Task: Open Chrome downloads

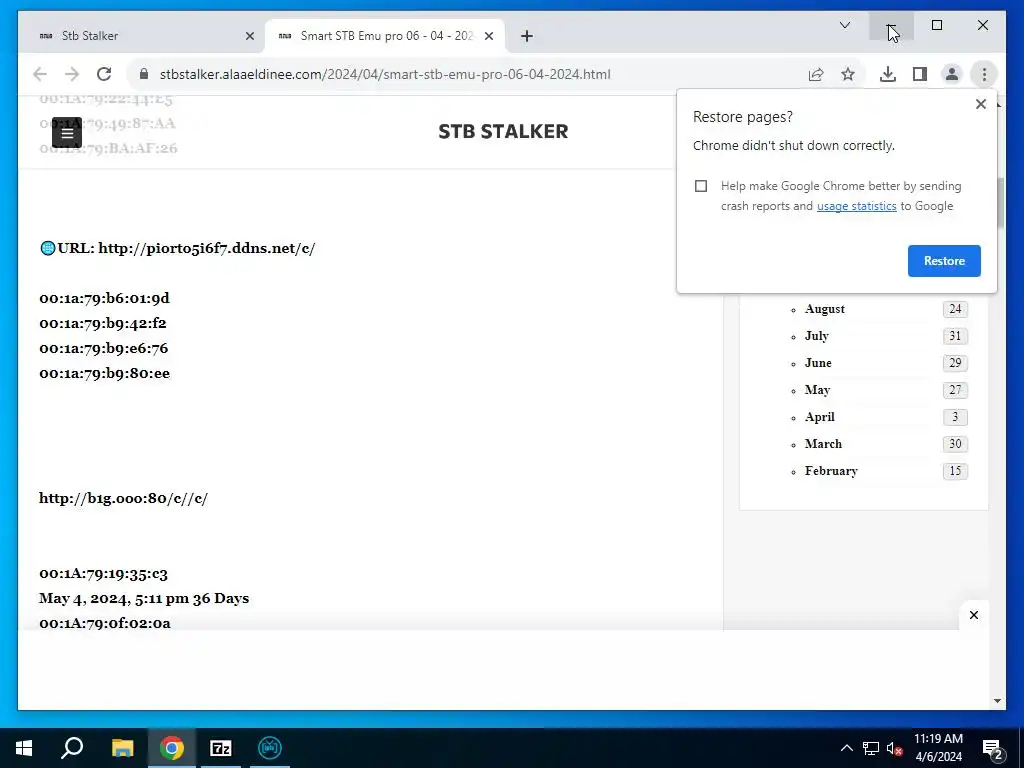Action: 888,74
